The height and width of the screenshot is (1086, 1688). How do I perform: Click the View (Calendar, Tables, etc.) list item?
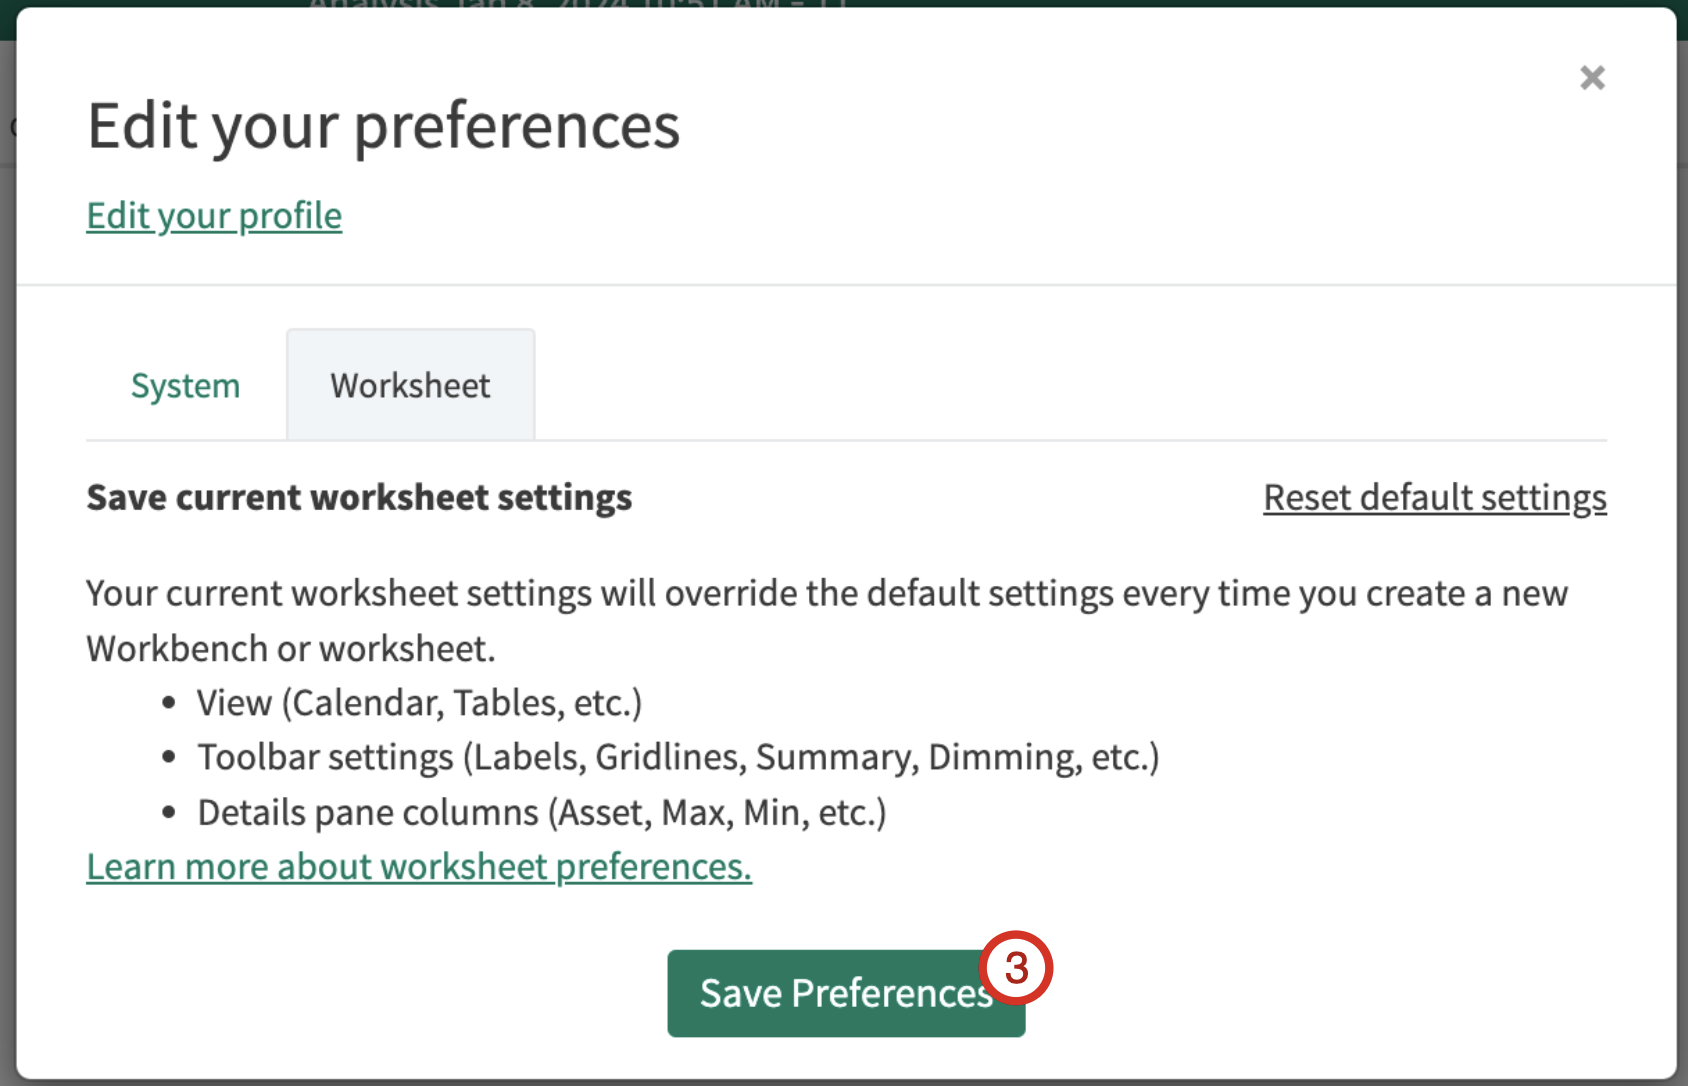pos(419,703)
